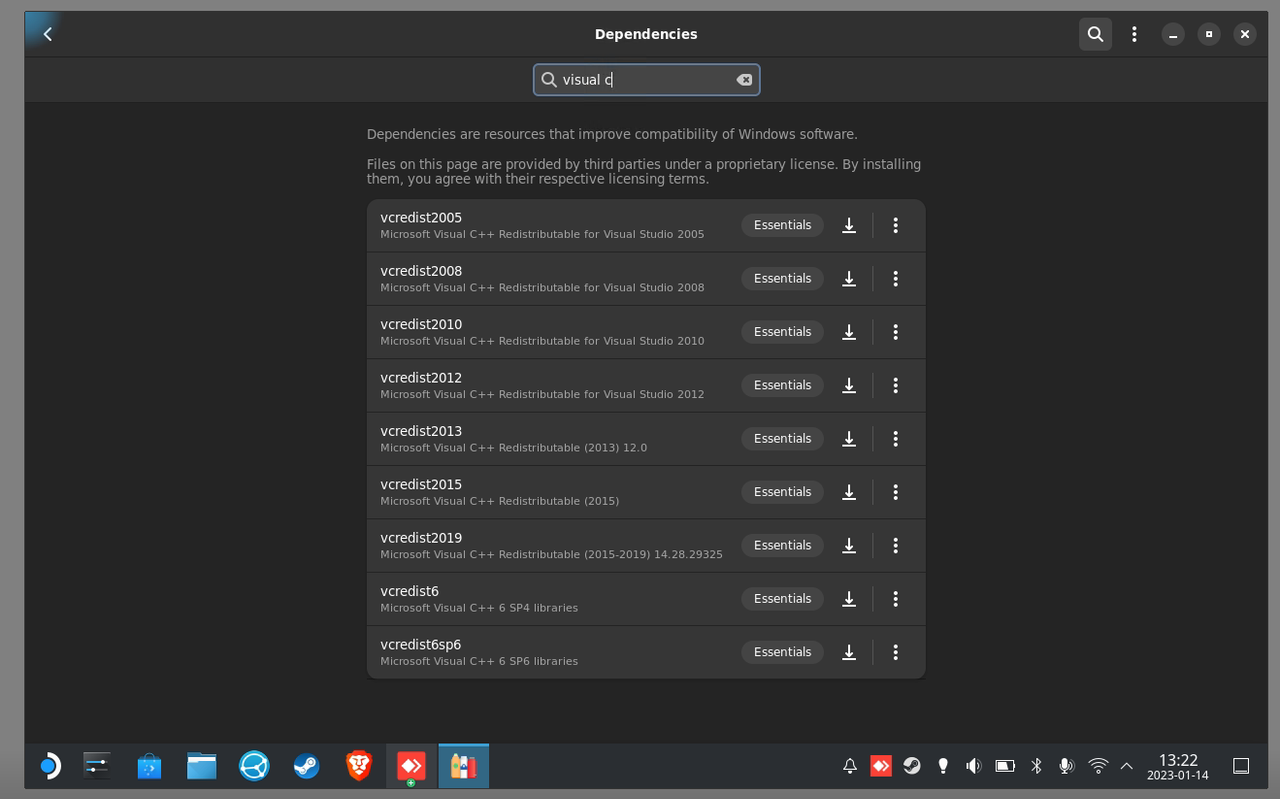Open Bluetooth settings in system tray

1036,766
